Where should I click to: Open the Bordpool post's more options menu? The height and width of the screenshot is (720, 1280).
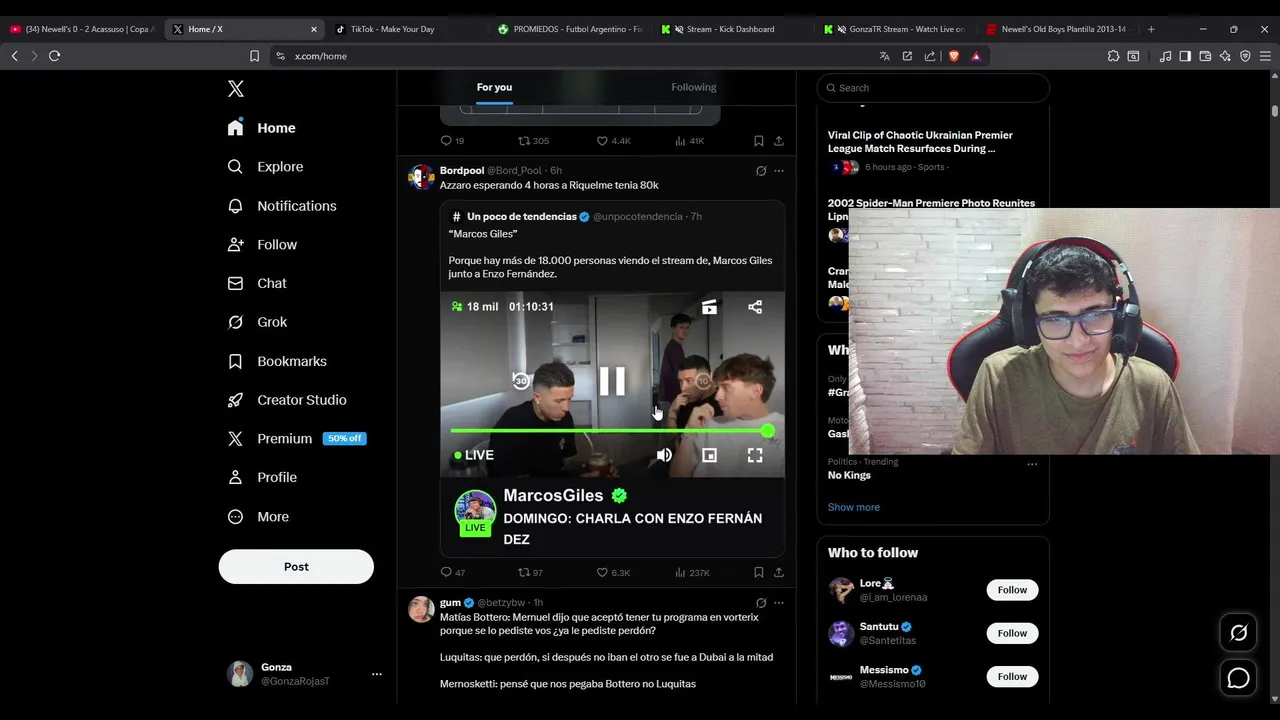pos(779,171)
